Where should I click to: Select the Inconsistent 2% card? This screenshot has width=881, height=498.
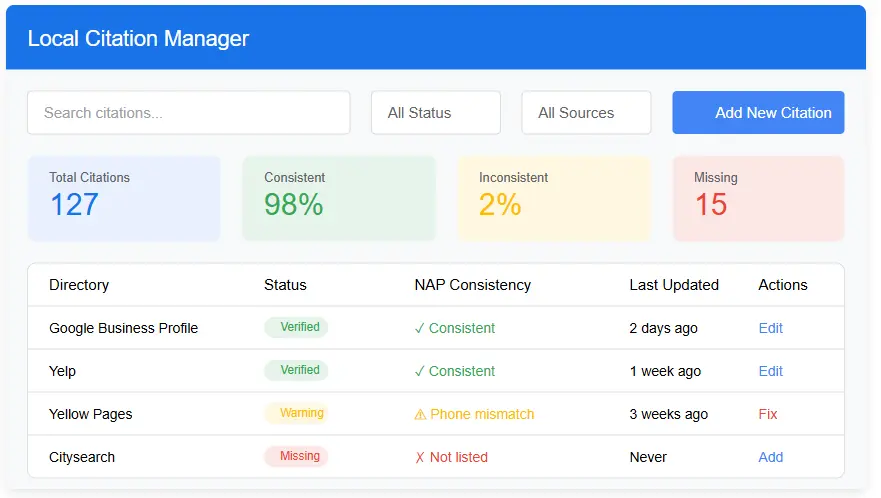(554, 198)
